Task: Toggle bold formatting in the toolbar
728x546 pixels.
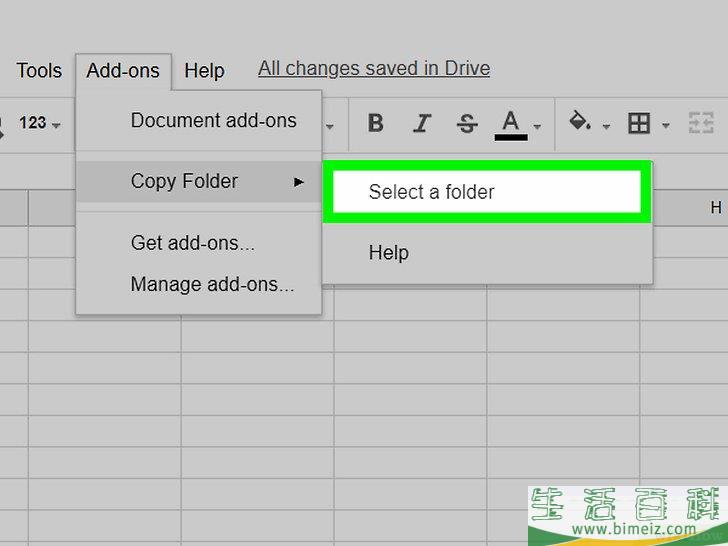Action: [376, 123]
